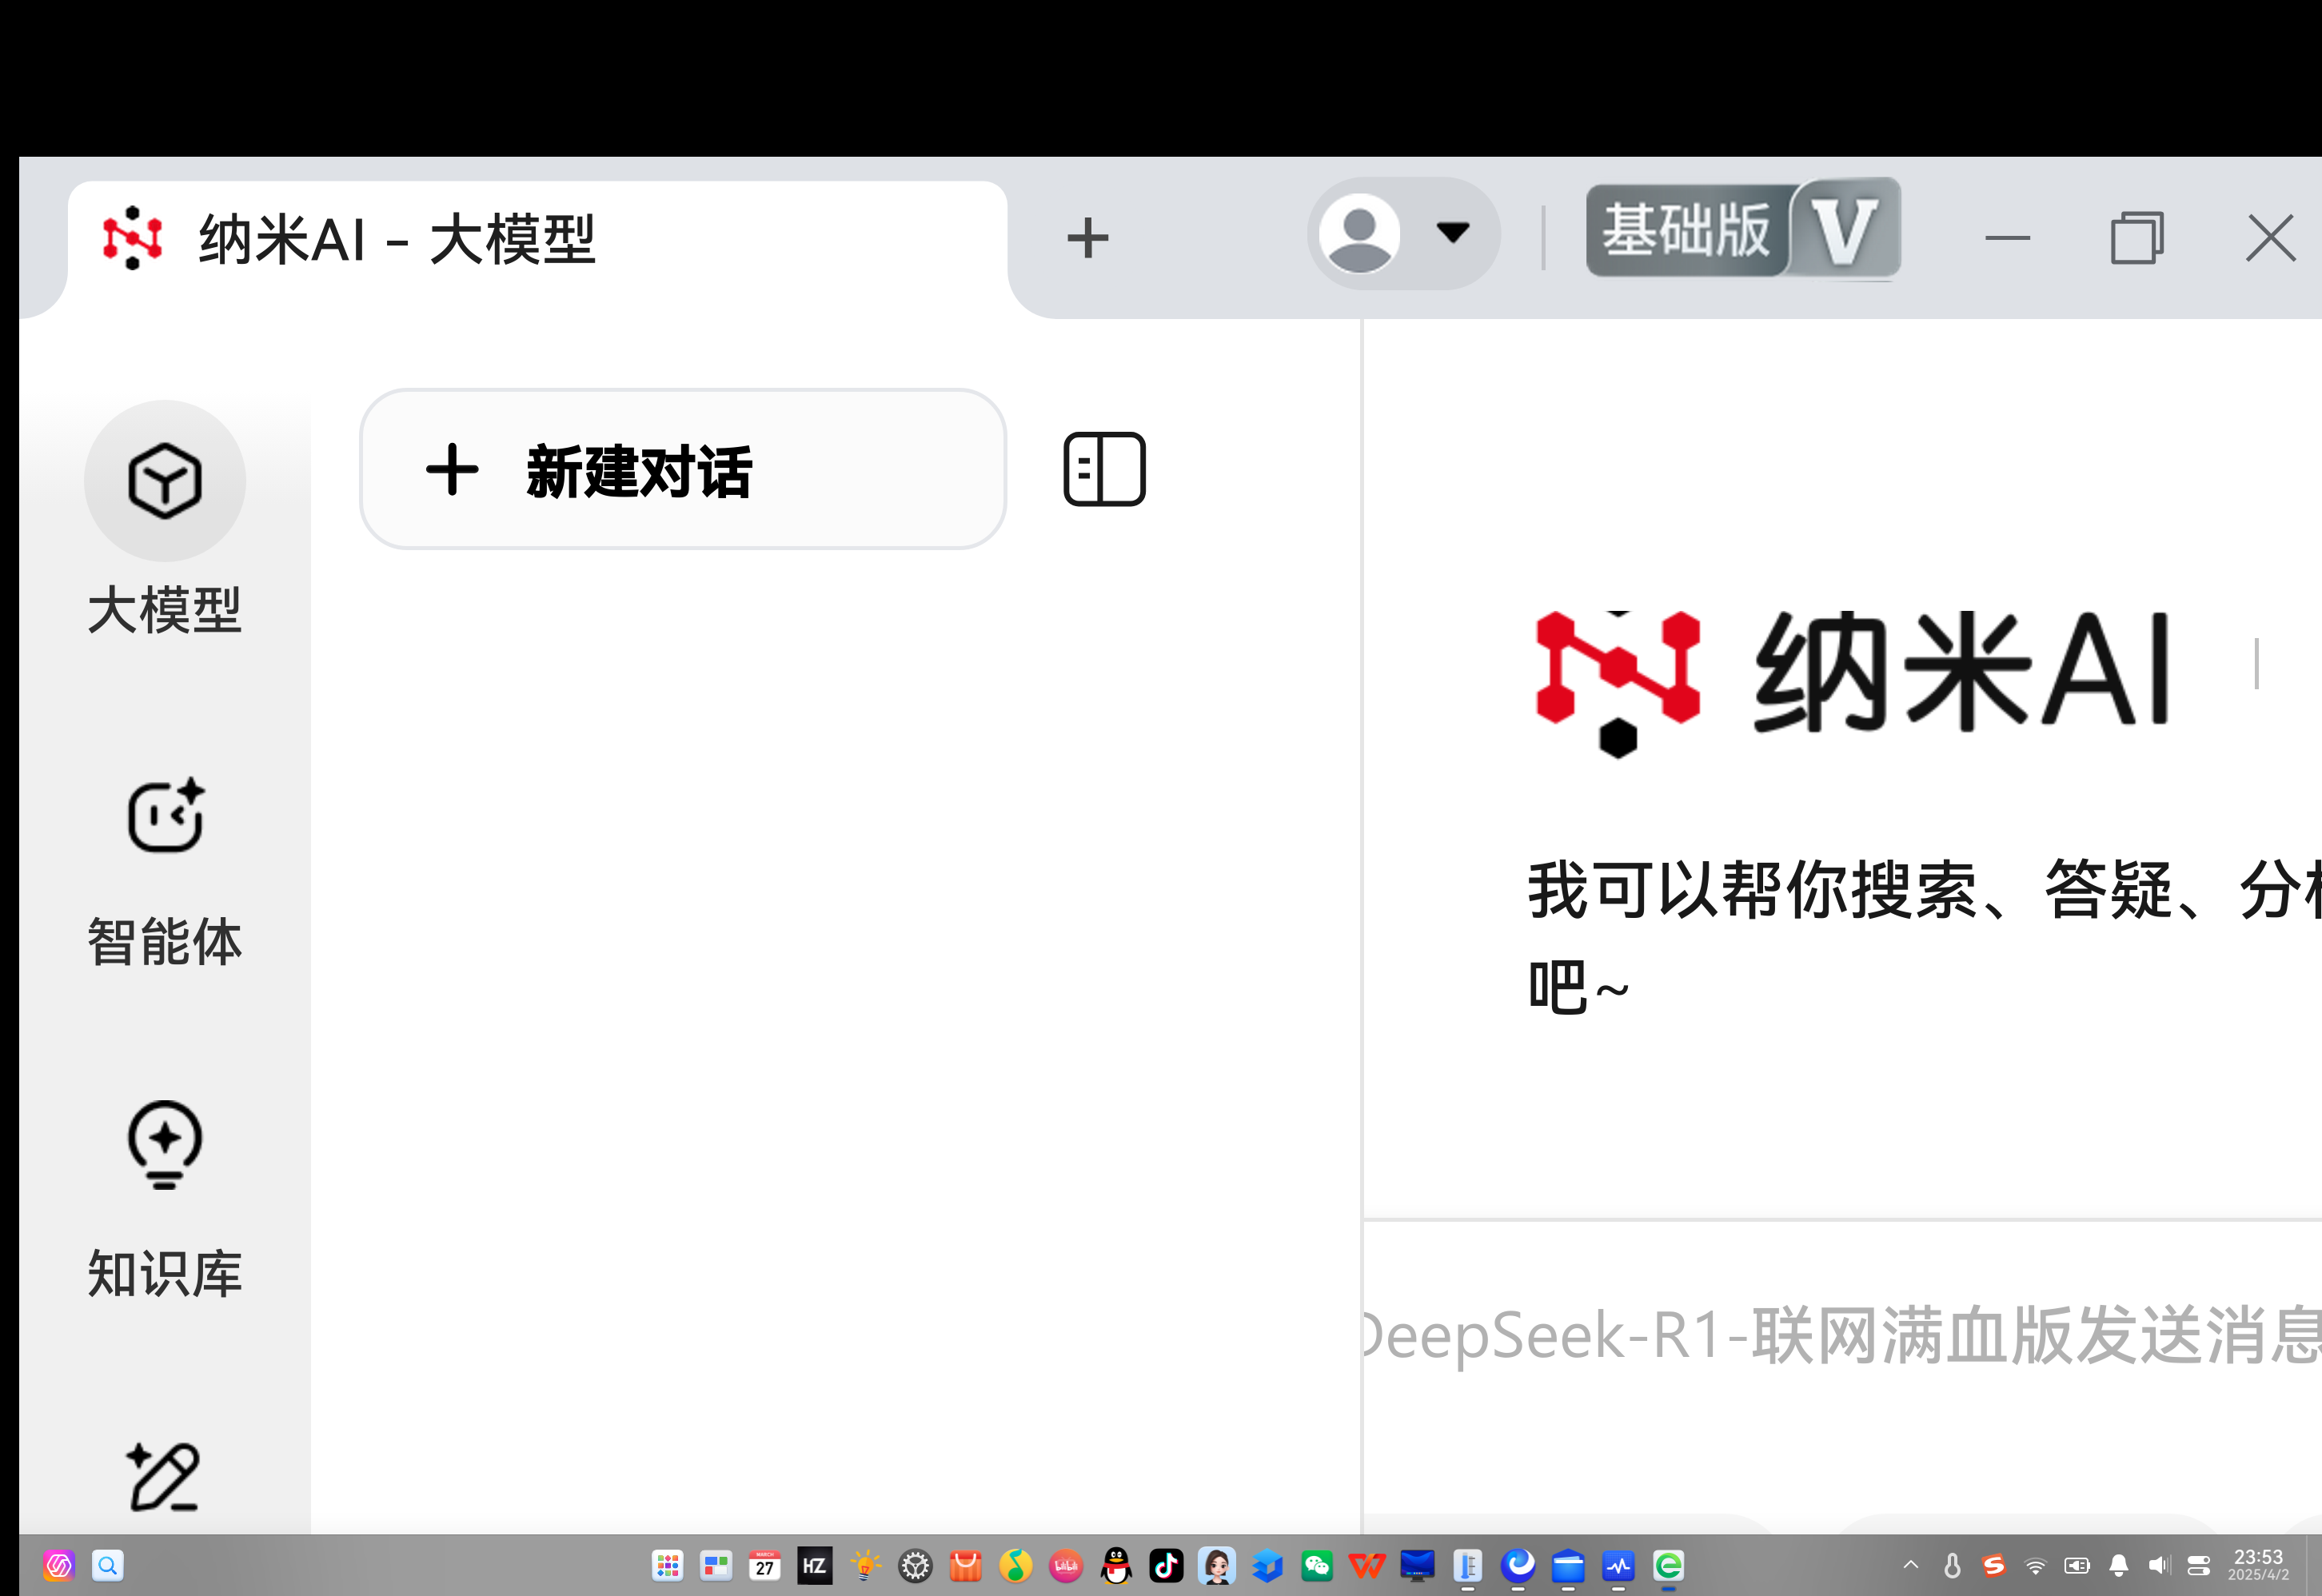Open the WeChat app in taskbar
This screenshot has height=1596, width=2322.
tap(1317, 1565)
